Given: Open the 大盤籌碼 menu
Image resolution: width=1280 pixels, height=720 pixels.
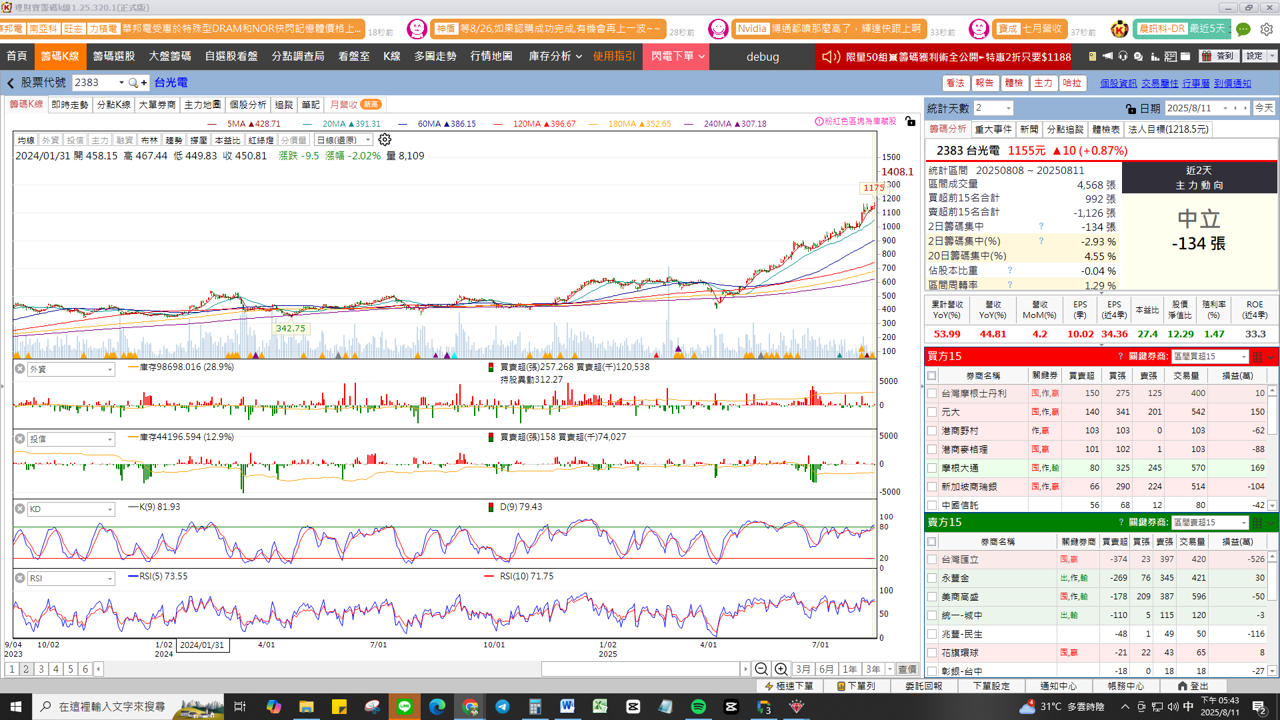Looking at the screenshot, I should coord(169,56).
